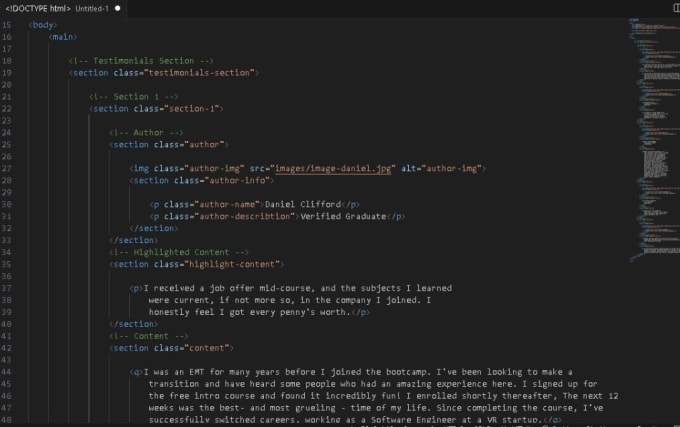The width and height of the screenshot is (680, 427).
Task: Click the text 'Verified Graduate'
Action: point(343,217)
